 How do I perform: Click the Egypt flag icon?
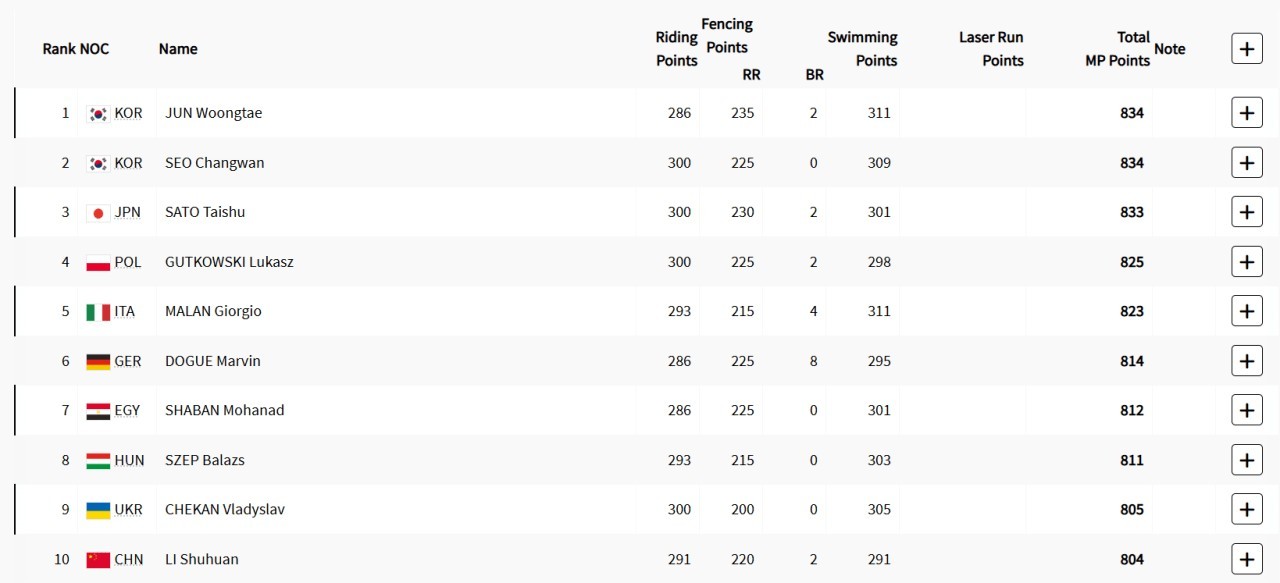click(x=98, y=411)
